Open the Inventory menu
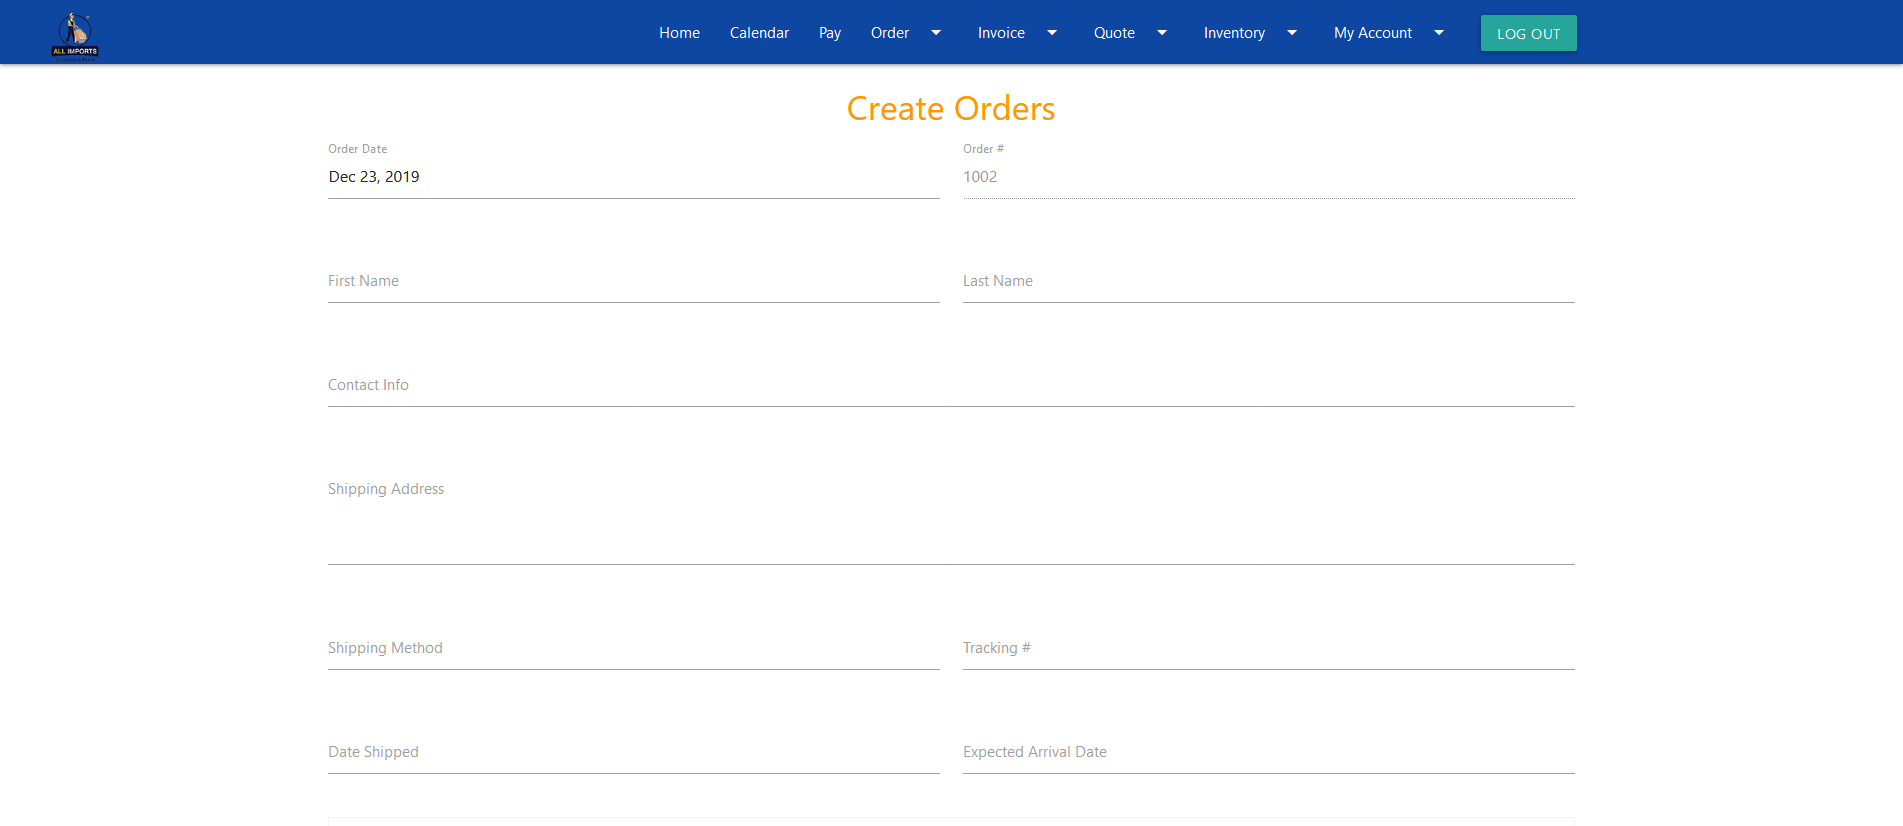The height and width of the screenshot is (826, 1903). (x=1234, y=33)
